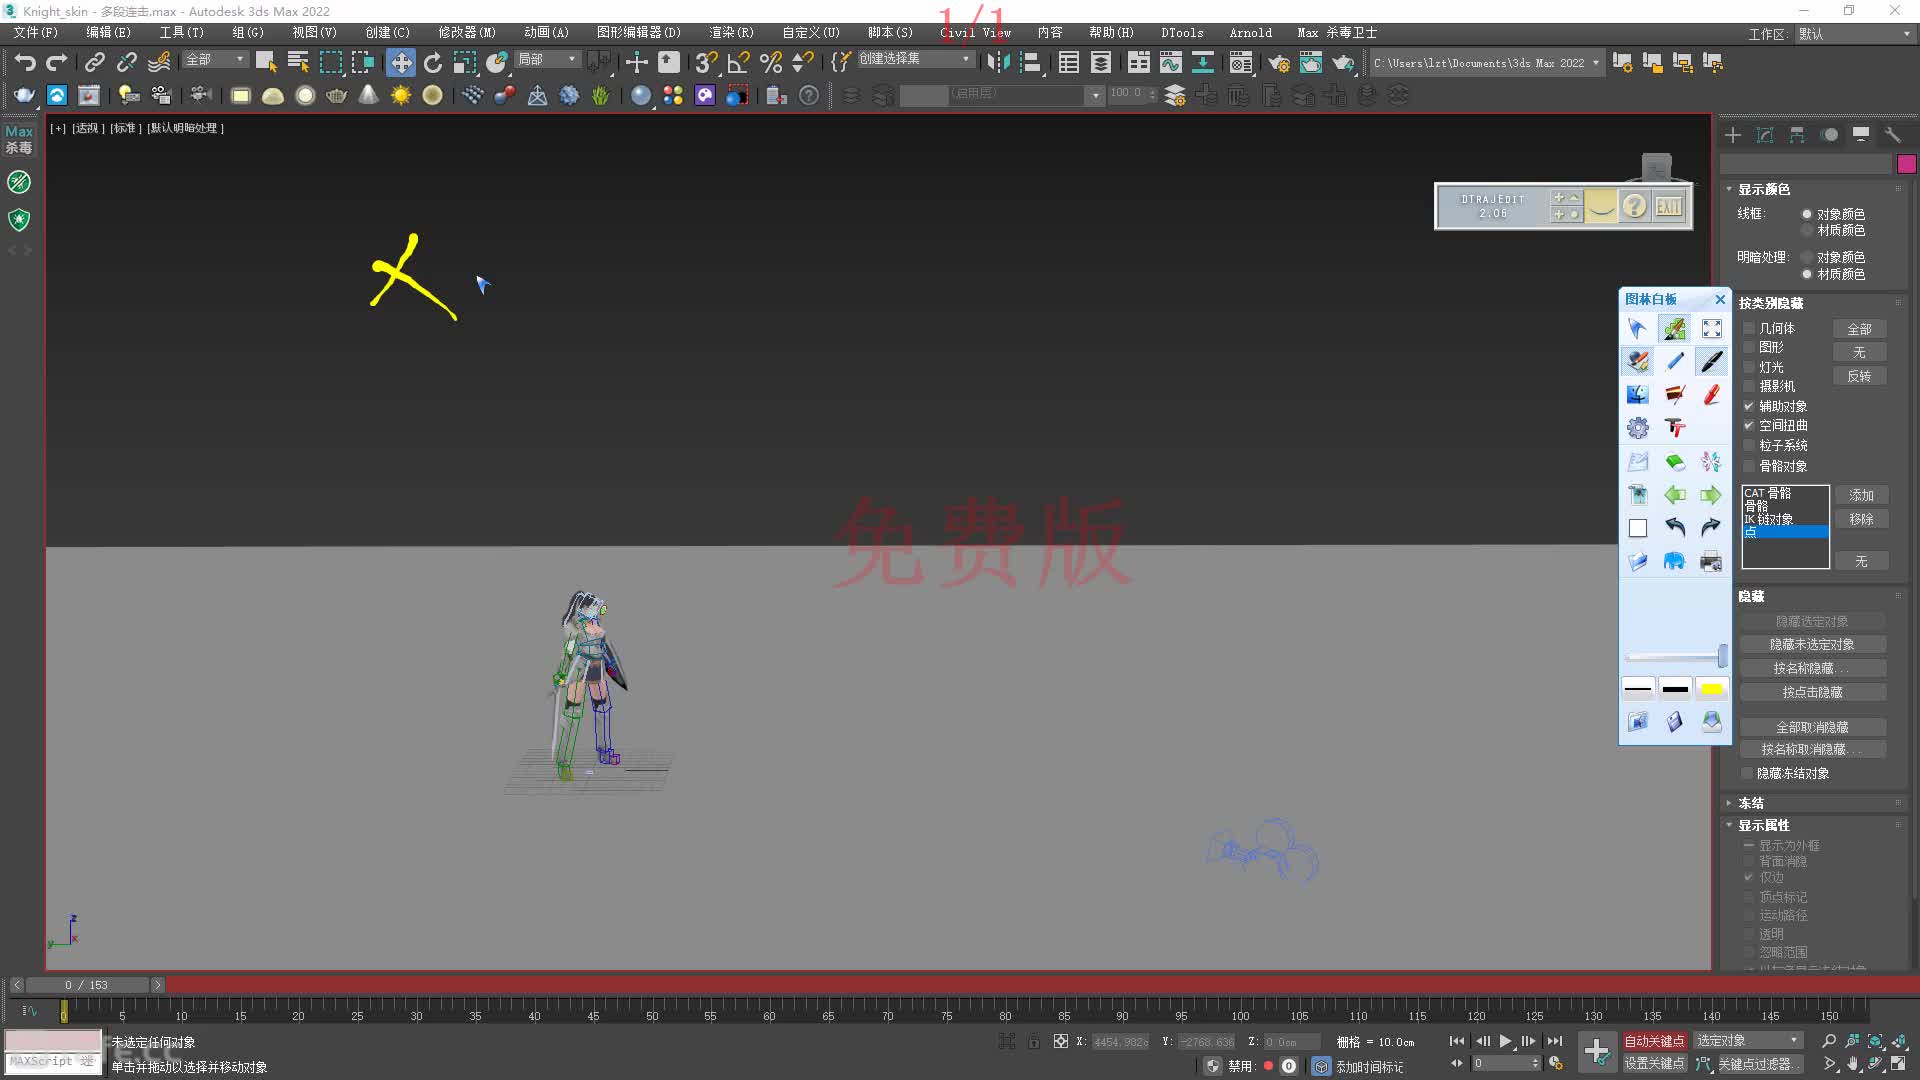The height and width of the screenshot is (1080, 1920).
Task: Collapse the 显示属性 rollout
Action: (x=1764, y=825)
